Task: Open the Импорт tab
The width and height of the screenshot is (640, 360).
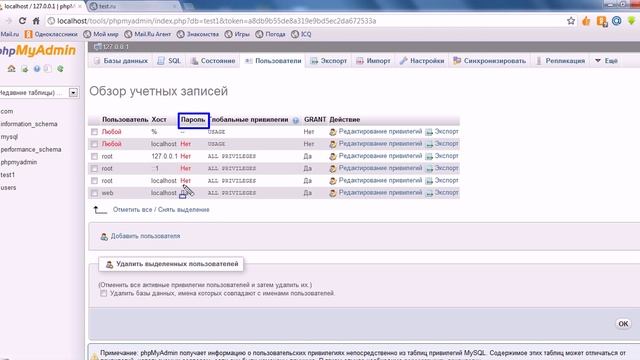Action: [373, 61]
